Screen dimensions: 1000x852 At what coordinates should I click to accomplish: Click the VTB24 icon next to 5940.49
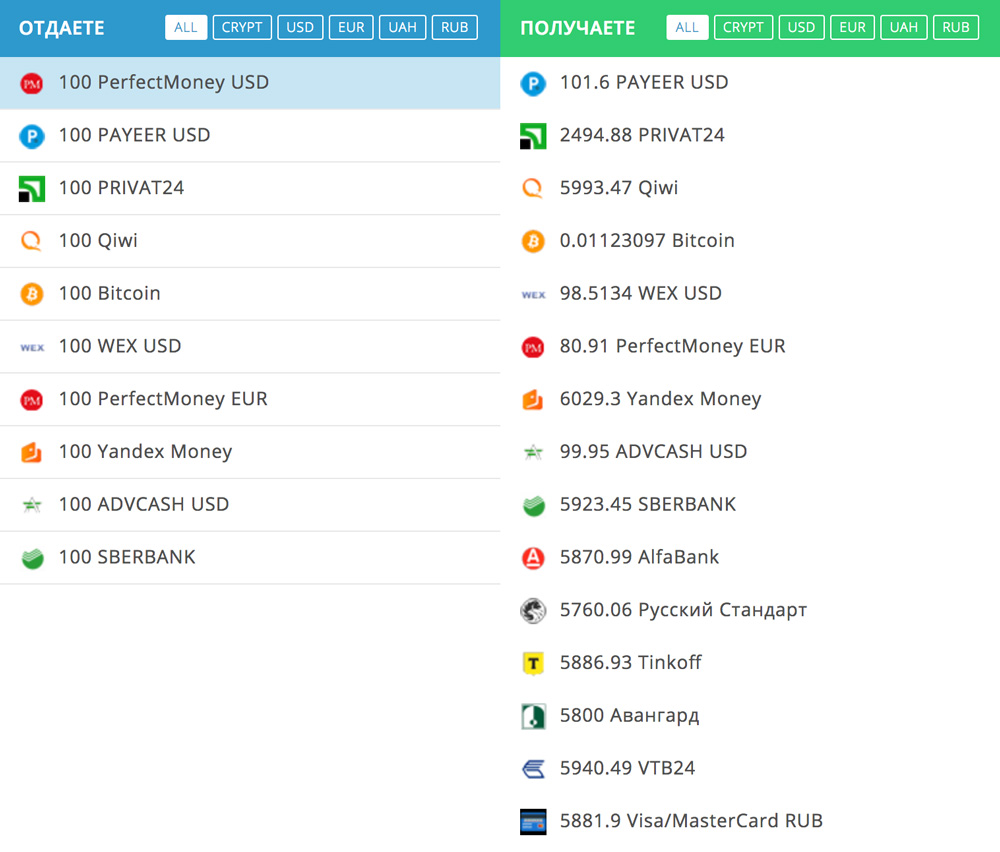click(x=533, y=768)
